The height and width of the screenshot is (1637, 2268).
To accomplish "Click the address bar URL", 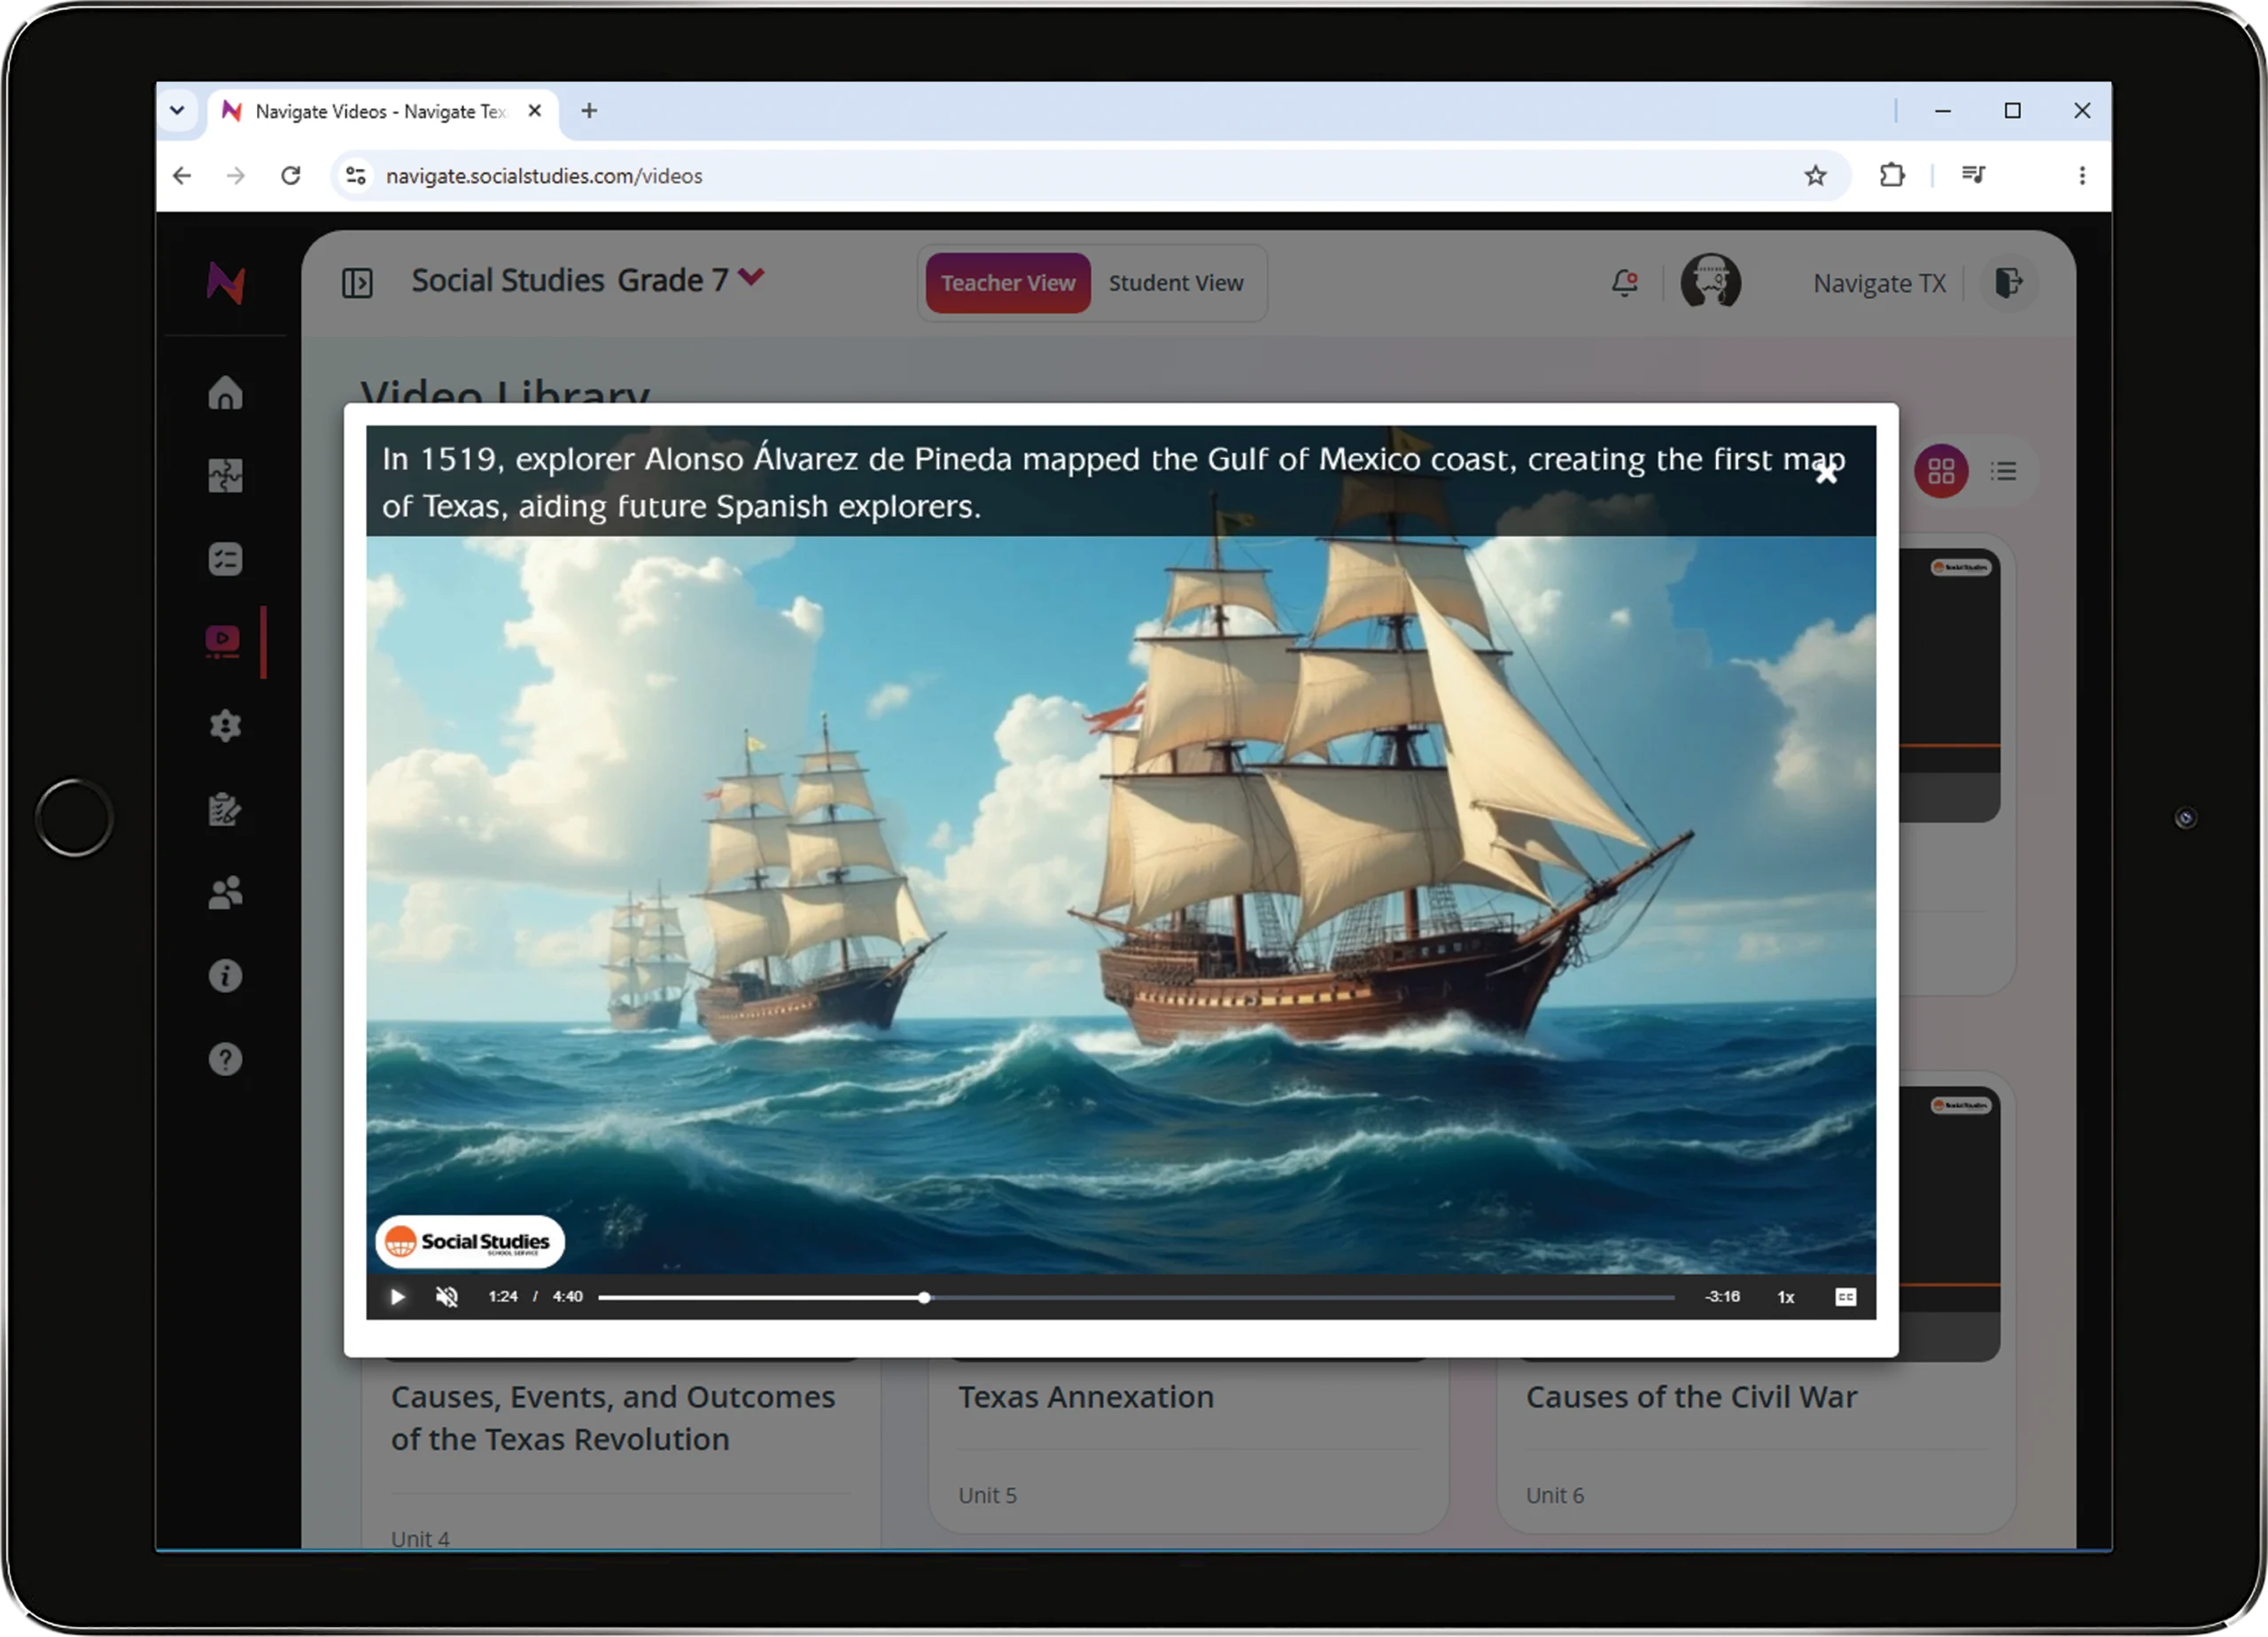I will click(x=544, y=176).
